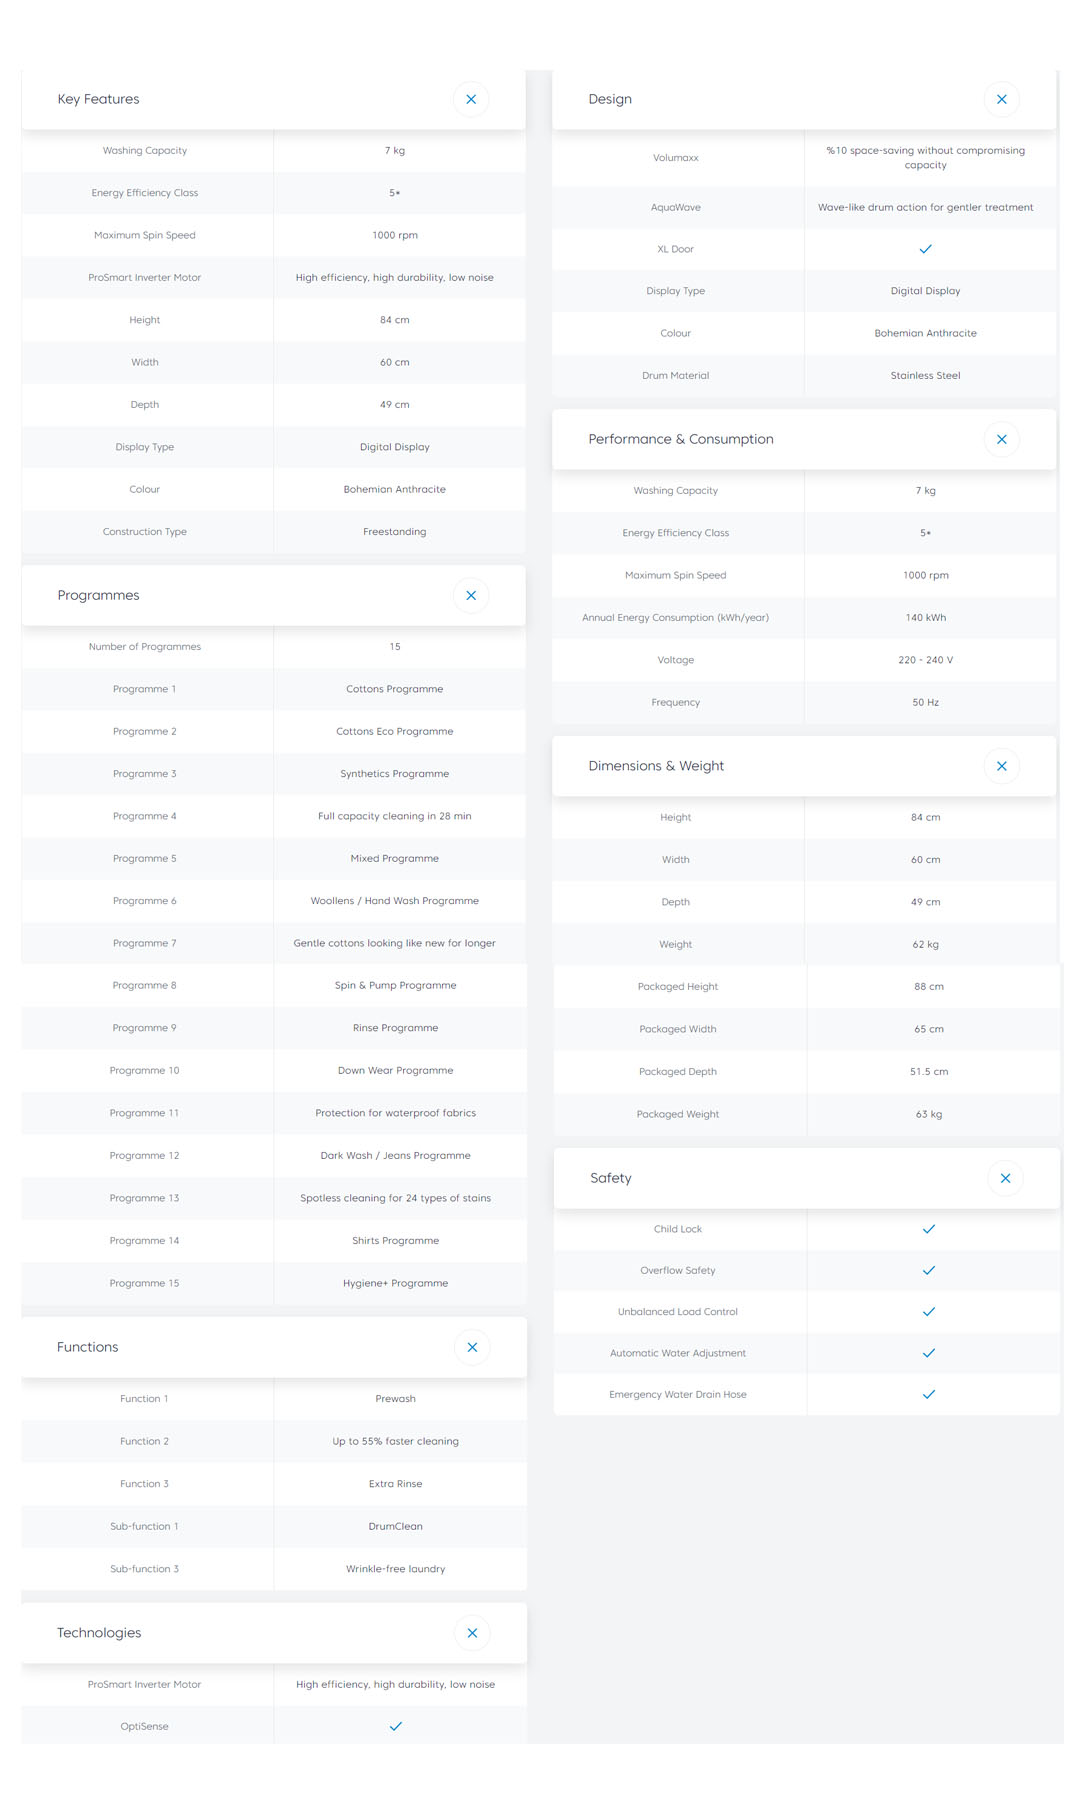Click the Safety section title
This screenshot has height=1814, width=1080.
point(611,1178)
